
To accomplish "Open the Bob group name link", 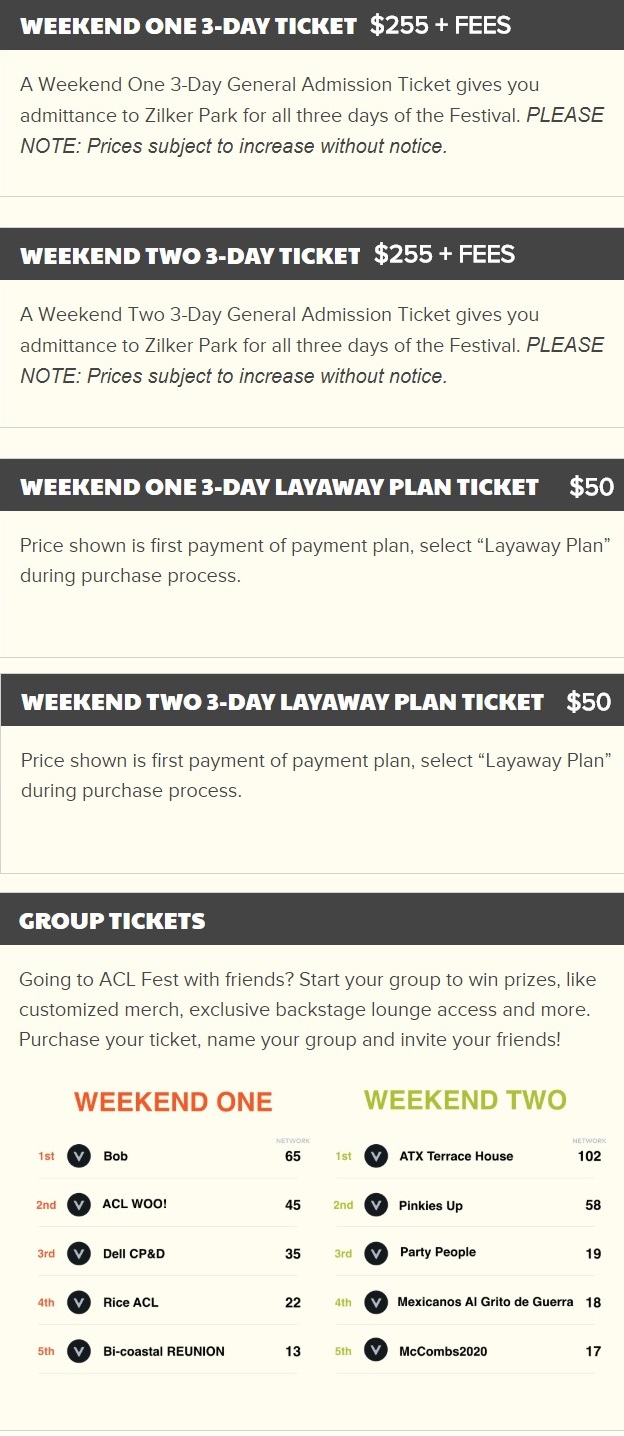I will click(x=116, y=1156).
